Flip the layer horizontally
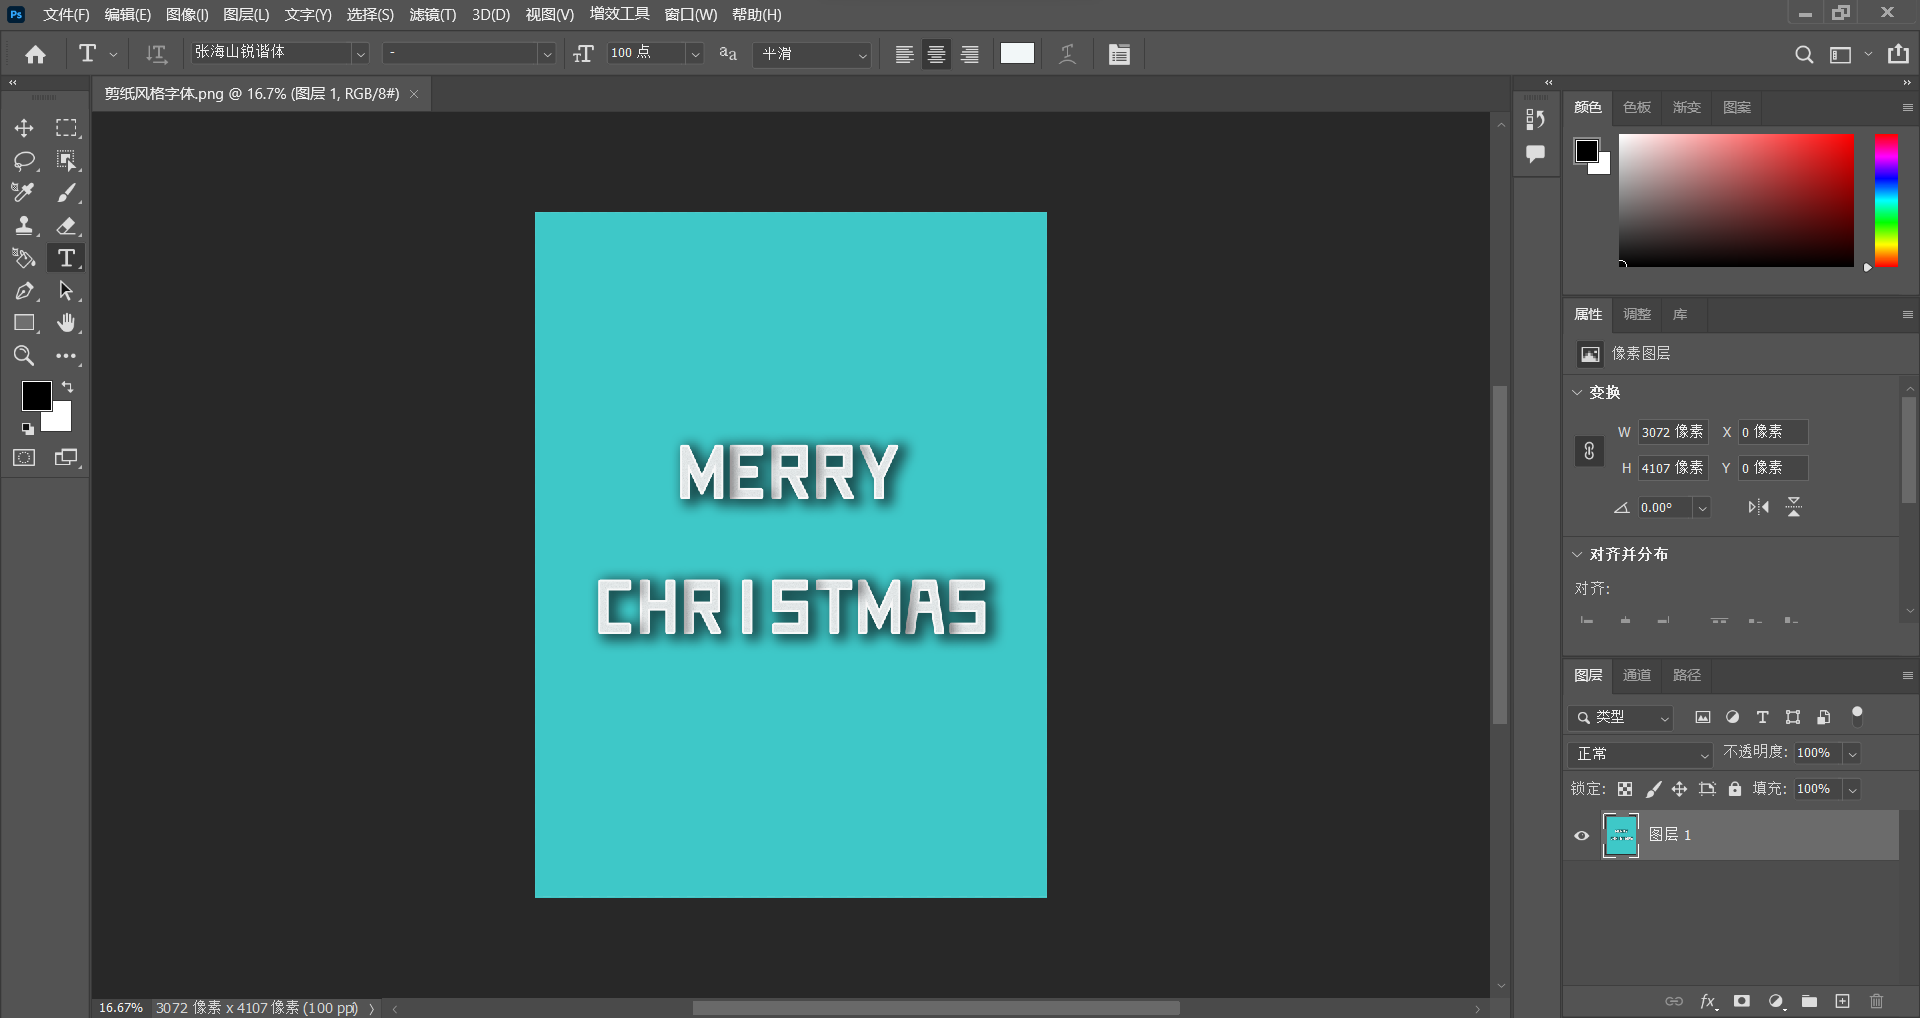The image size is (1920, 1018). (1758, 508)
